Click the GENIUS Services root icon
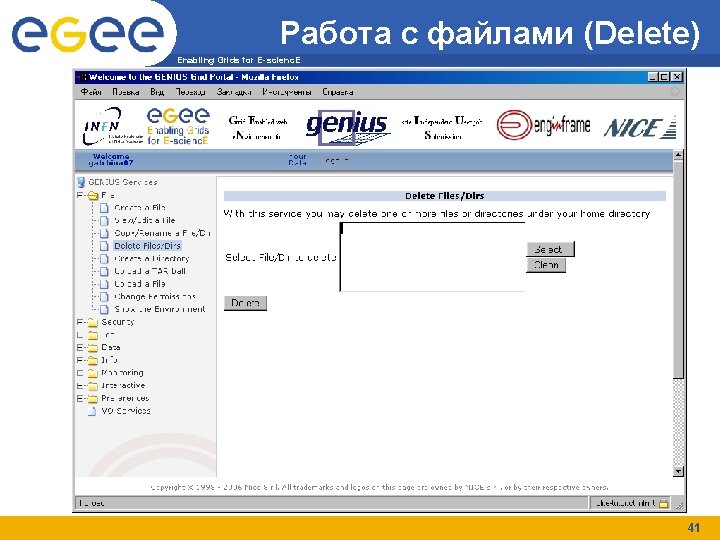720x540 pixels. click(x=81, y=182)
